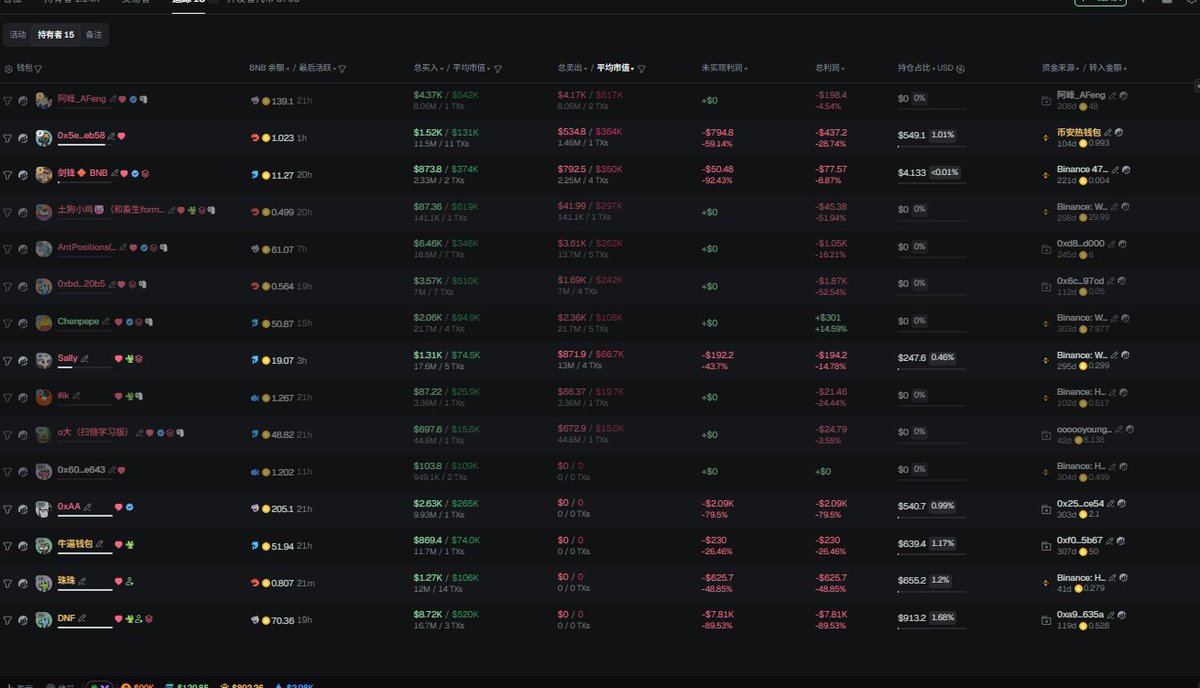The image size is (1200, 688).
Task: Click the holding bar under $913.2 1.68%
Action: coord(932,627)
